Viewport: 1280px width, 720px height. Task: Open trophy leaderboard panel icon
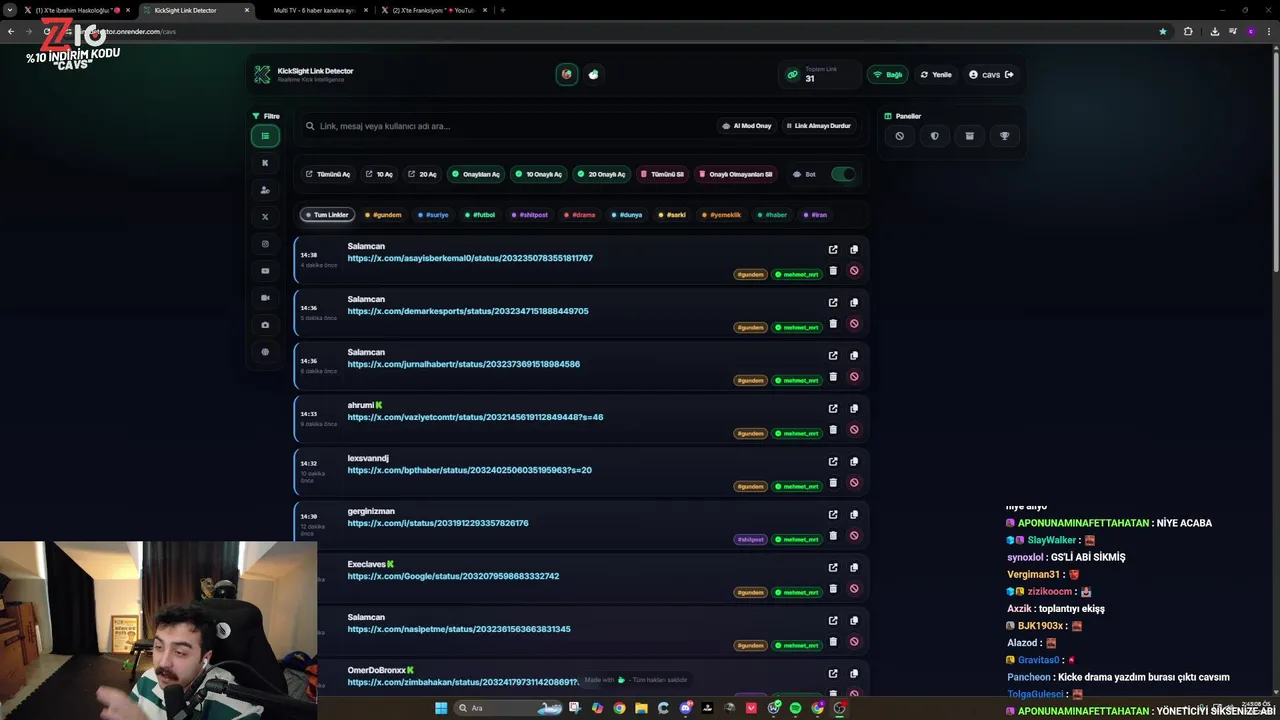click(1005, 136)
